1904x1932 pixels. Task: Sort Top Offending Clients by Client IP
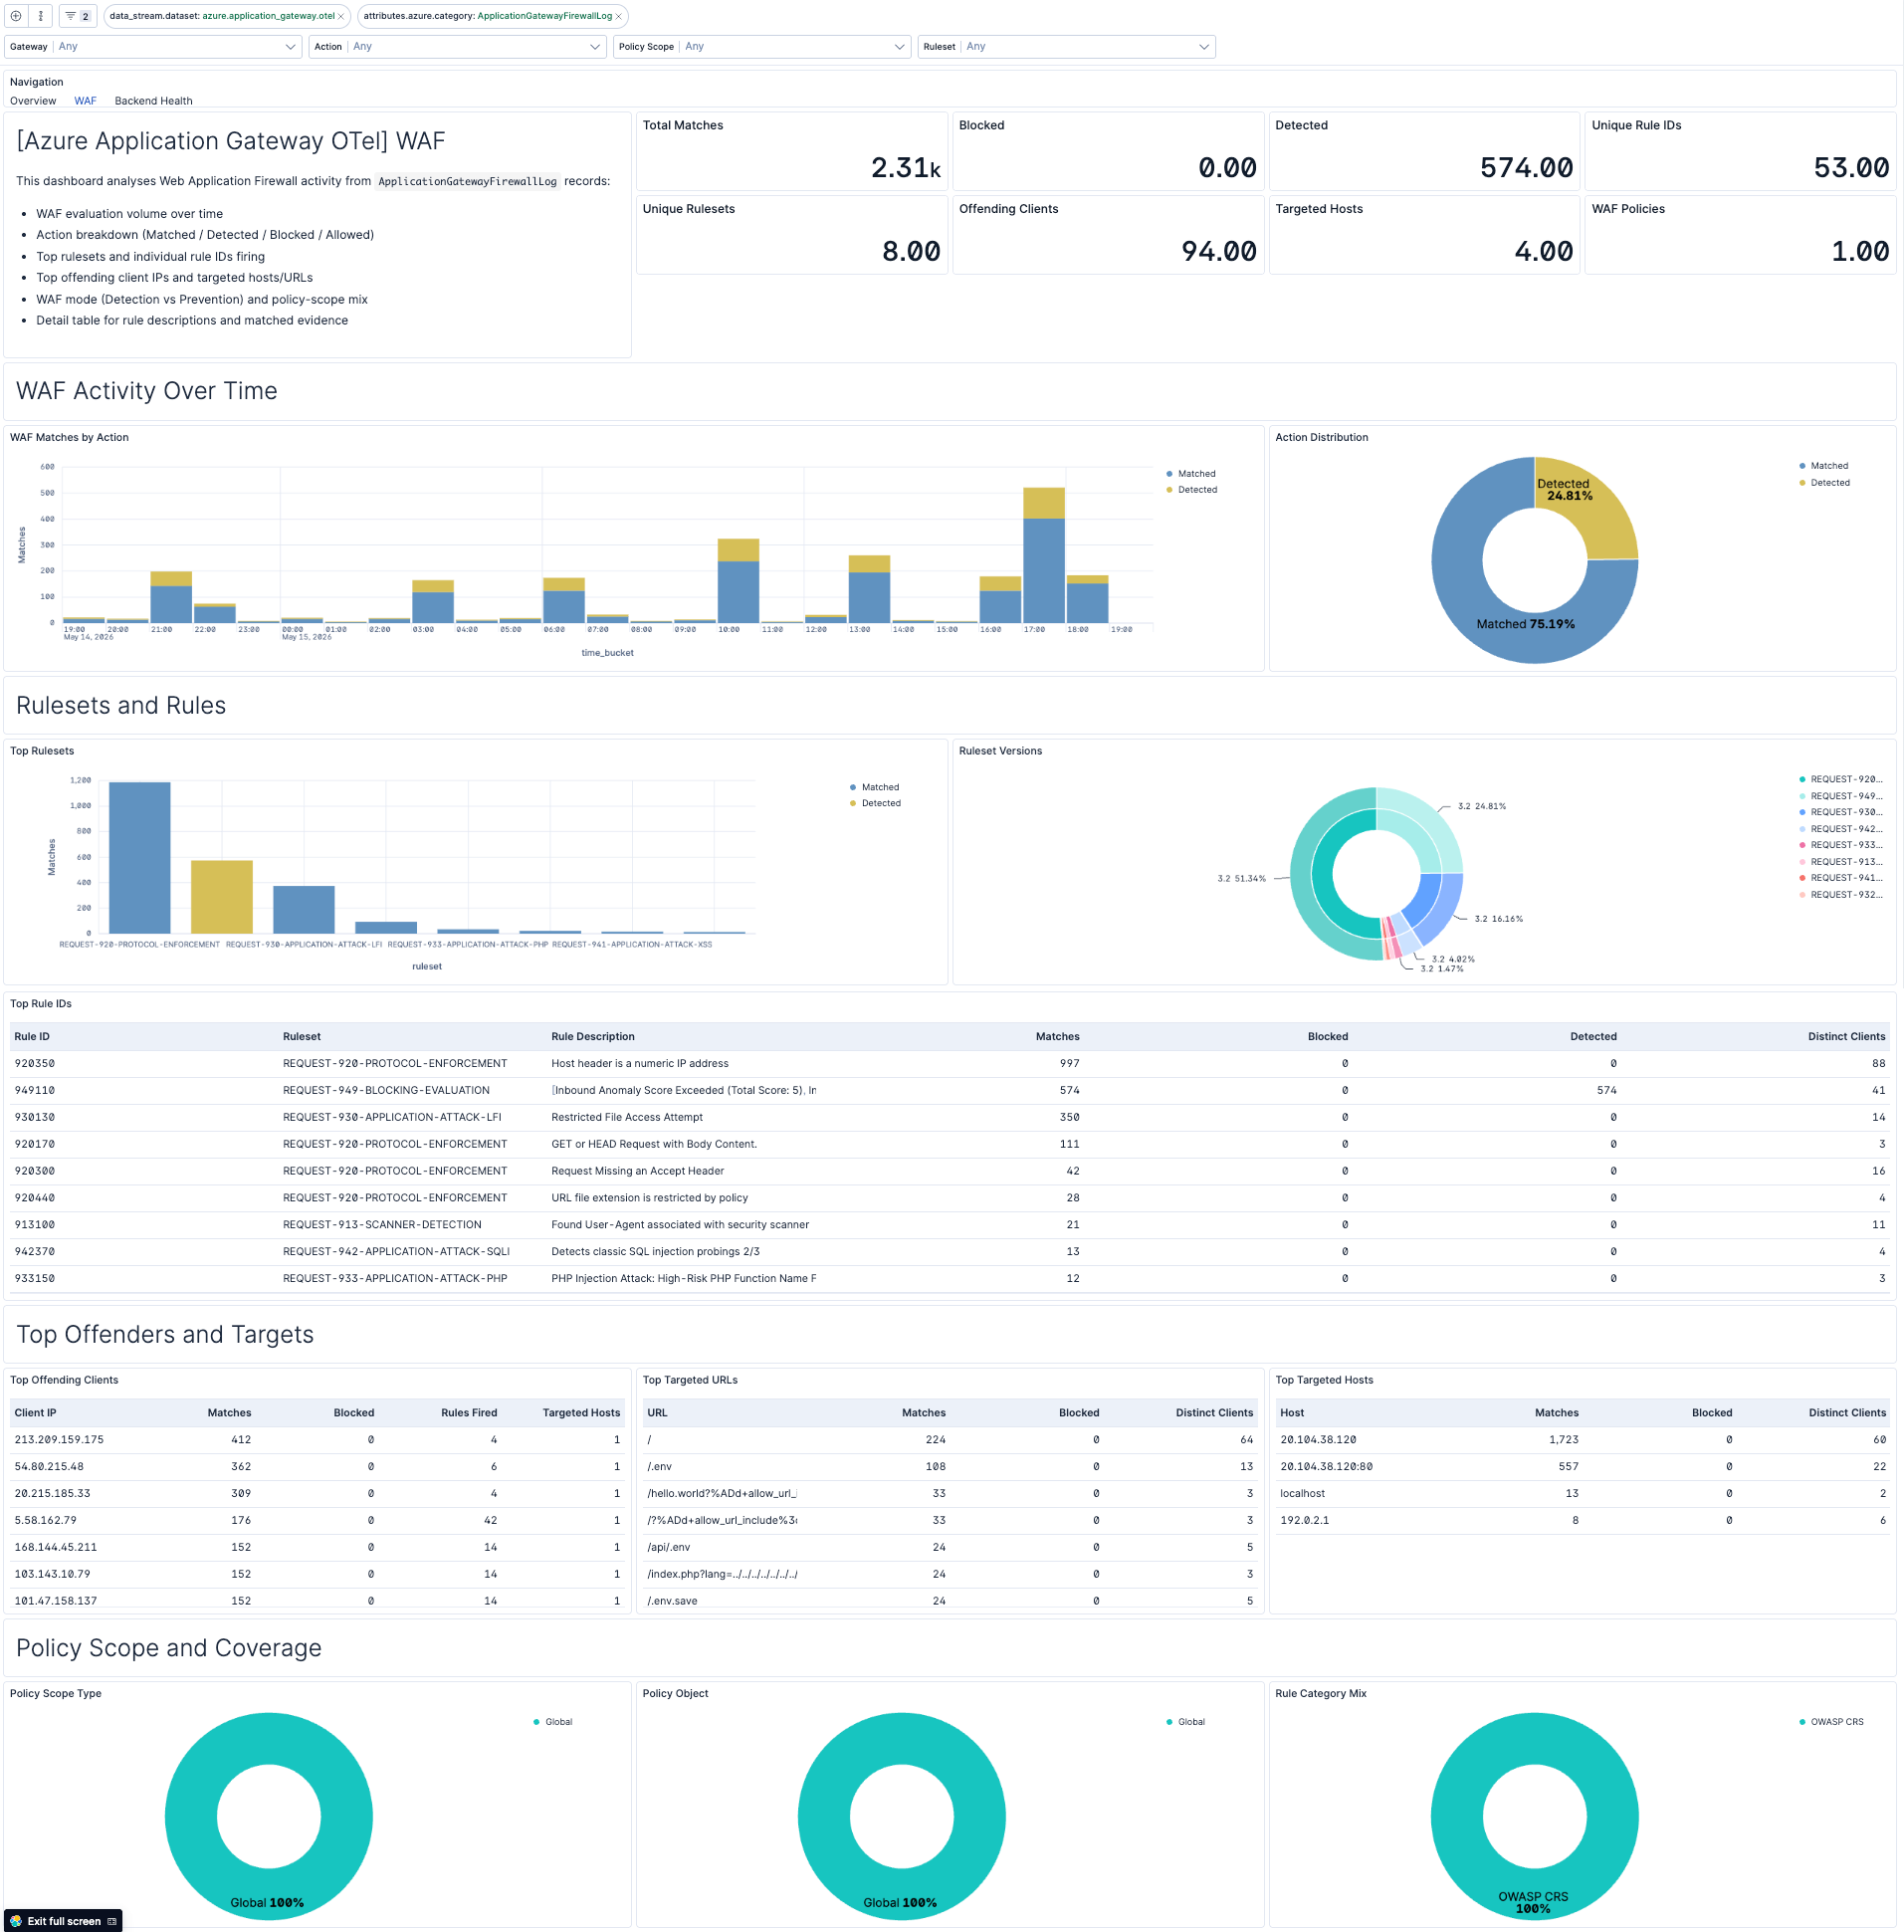click(35, 1413)
